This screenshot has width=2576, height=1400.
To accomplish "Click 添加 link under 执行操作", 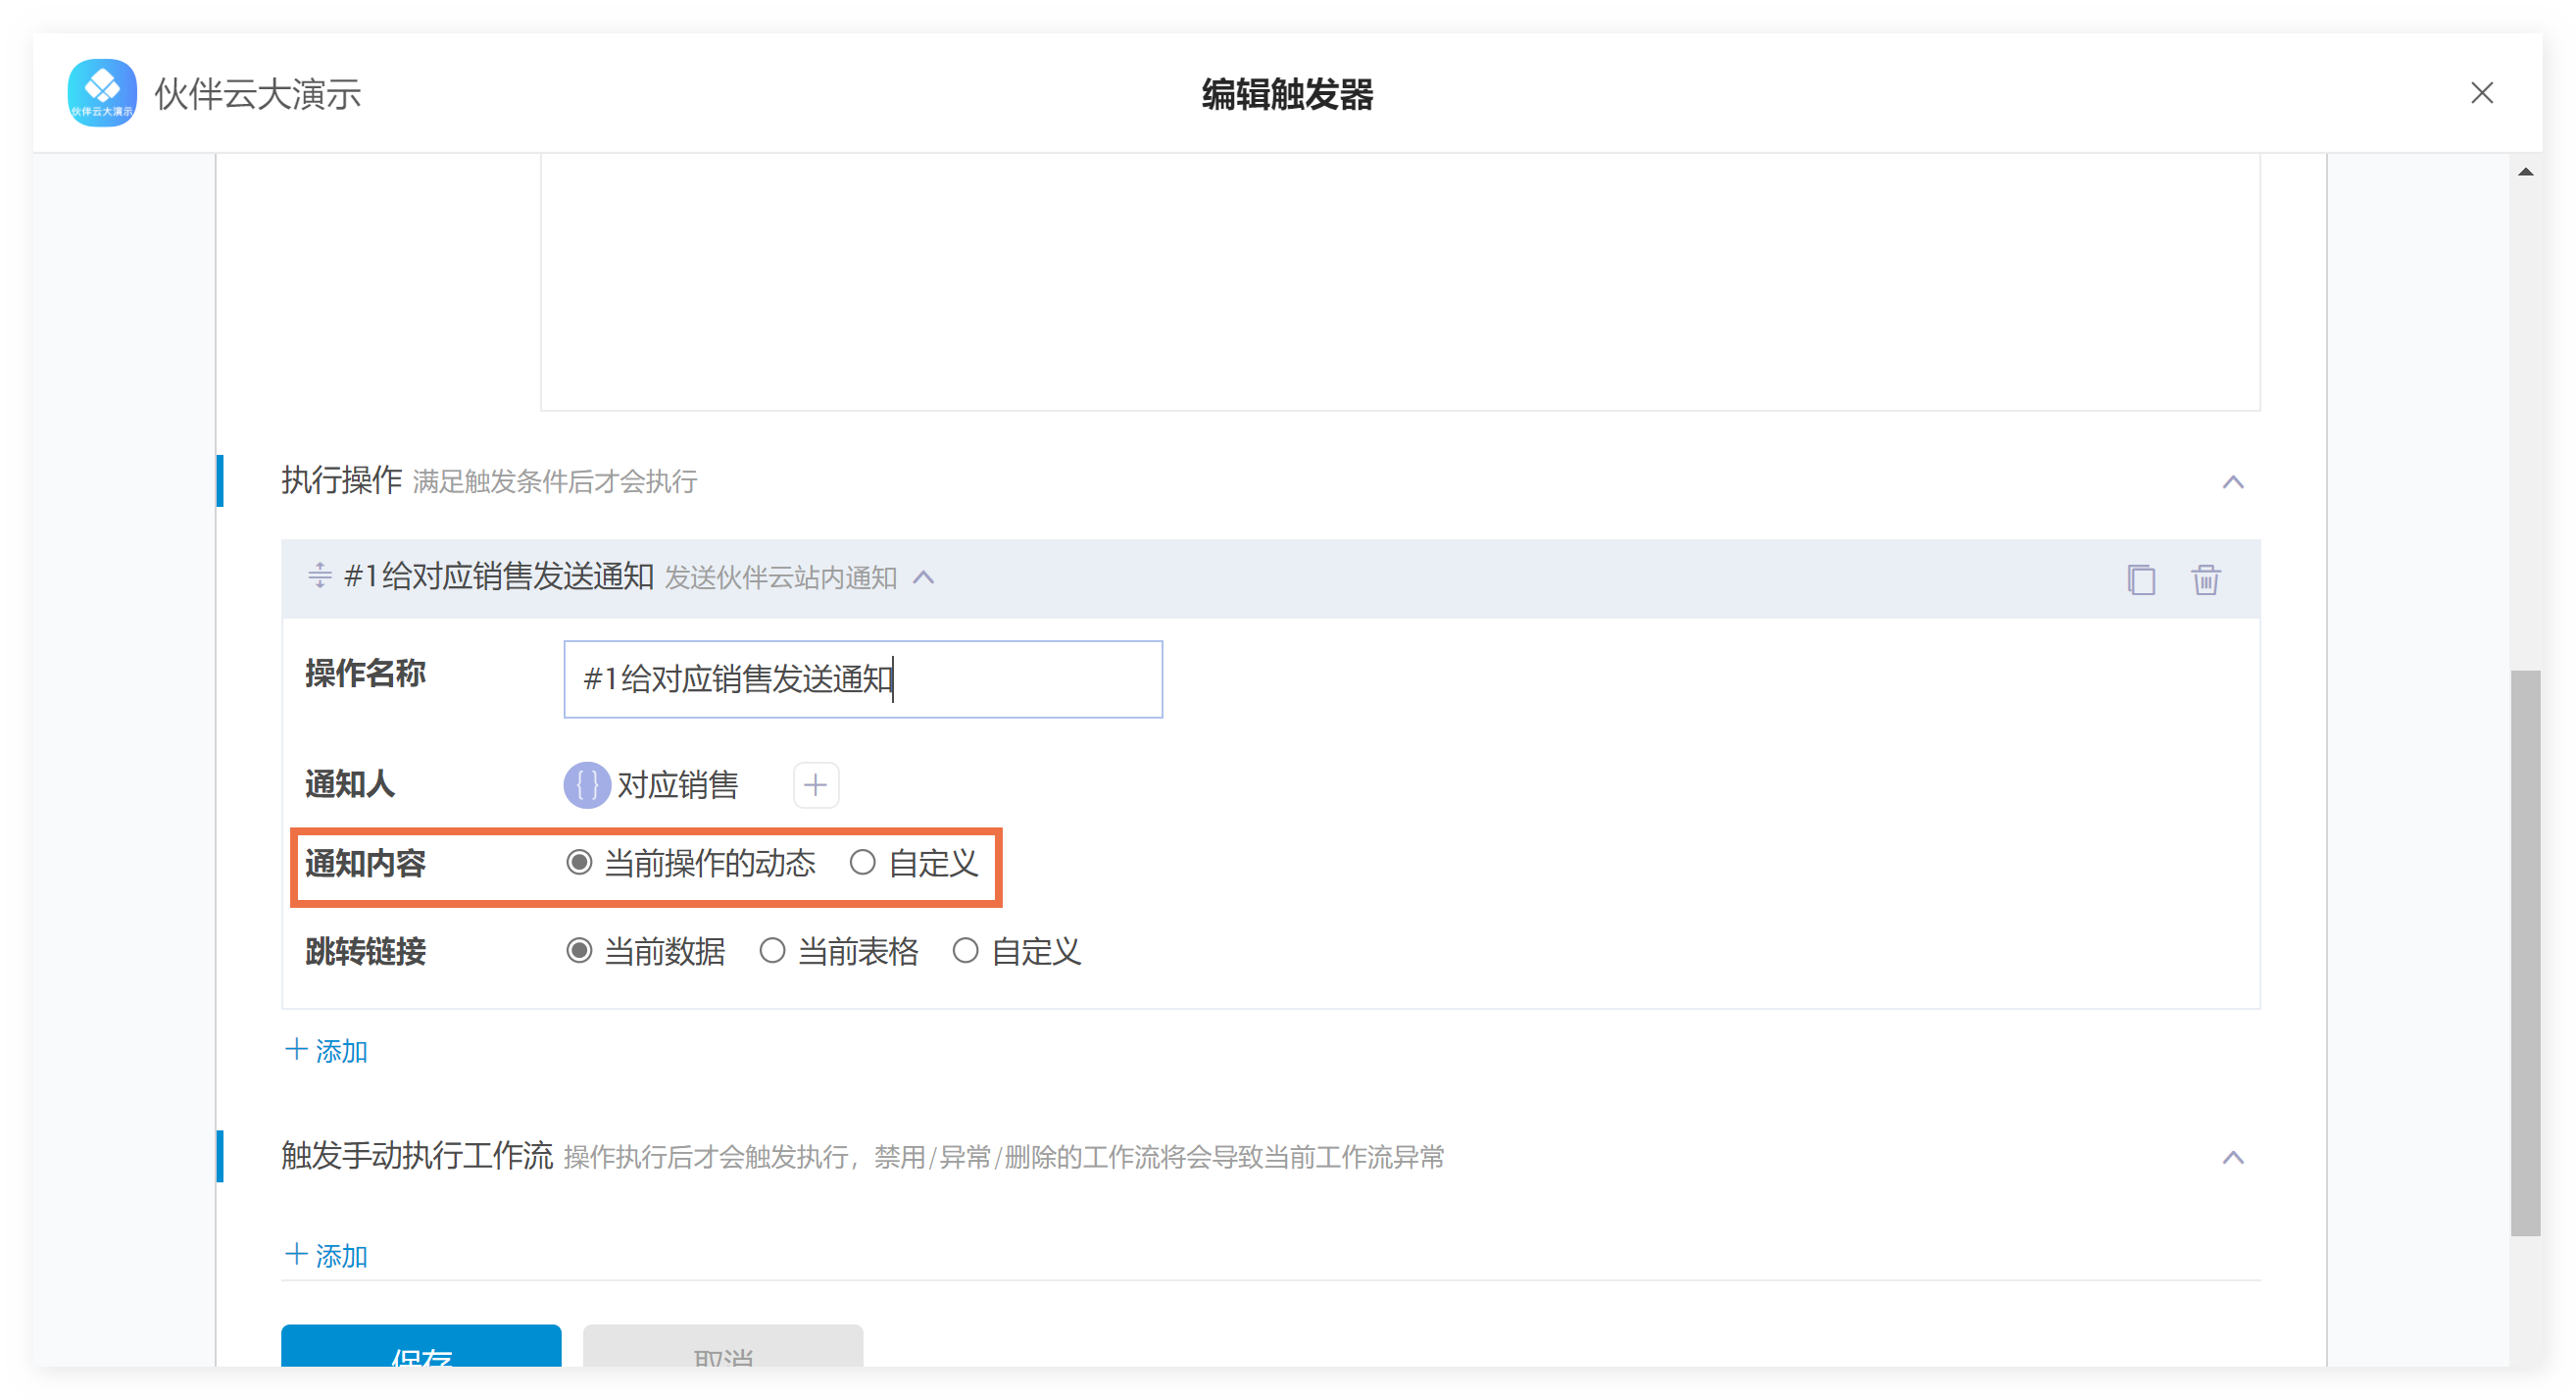I will (327, 1050).
